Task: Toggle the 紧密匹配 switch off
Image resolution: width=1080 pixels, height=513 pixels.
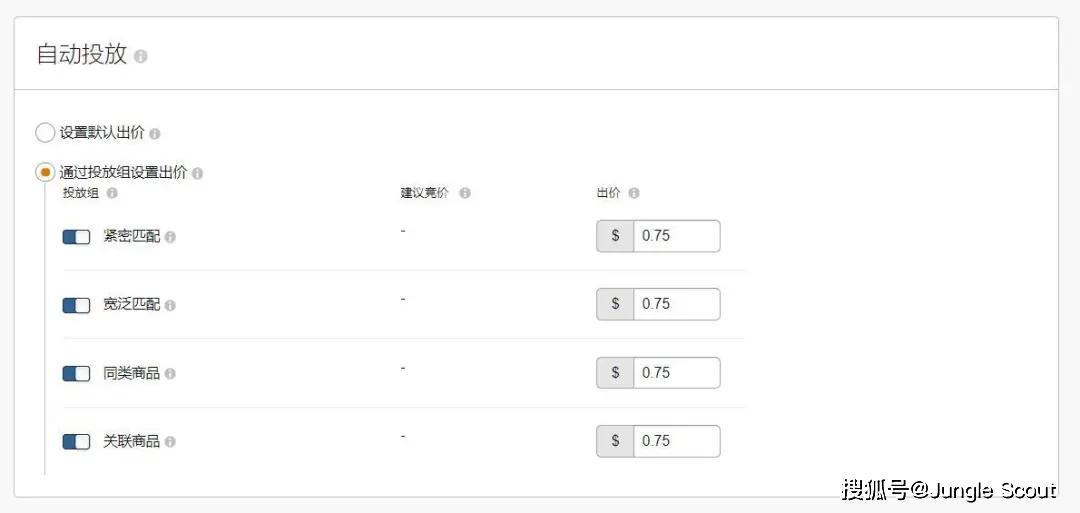Action: (76, 237)
